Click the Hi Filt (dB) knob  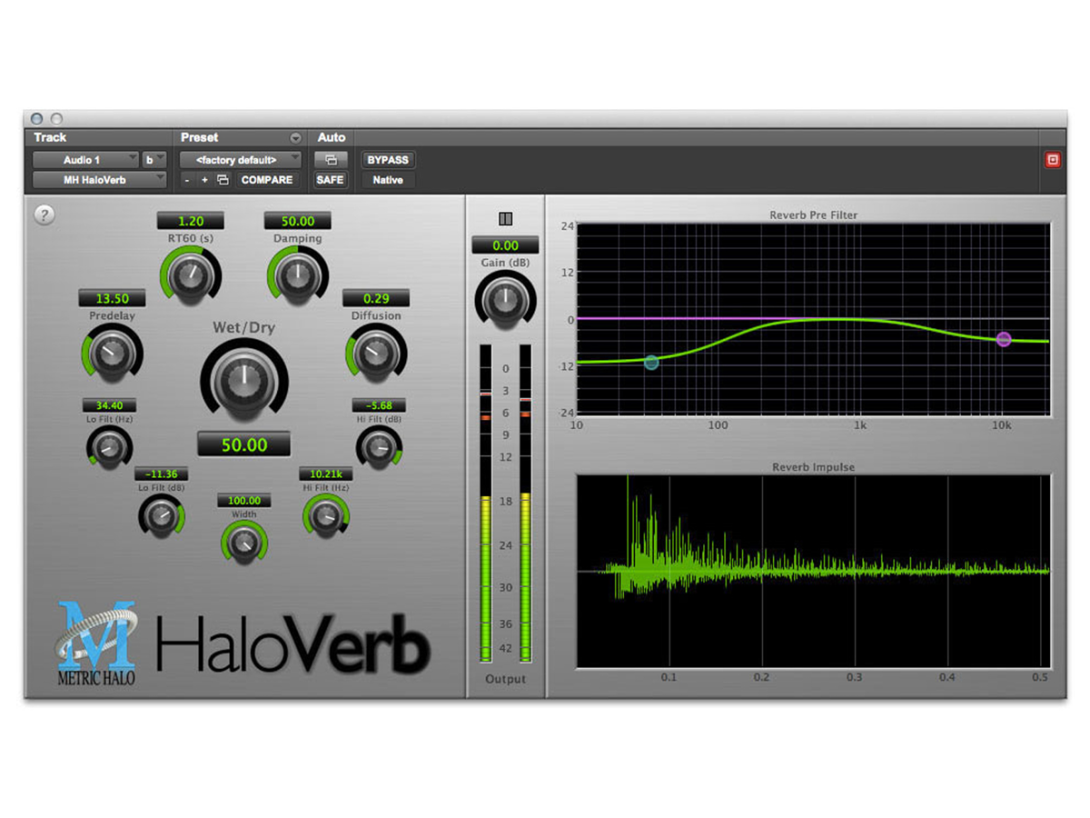tap(379, 447)
